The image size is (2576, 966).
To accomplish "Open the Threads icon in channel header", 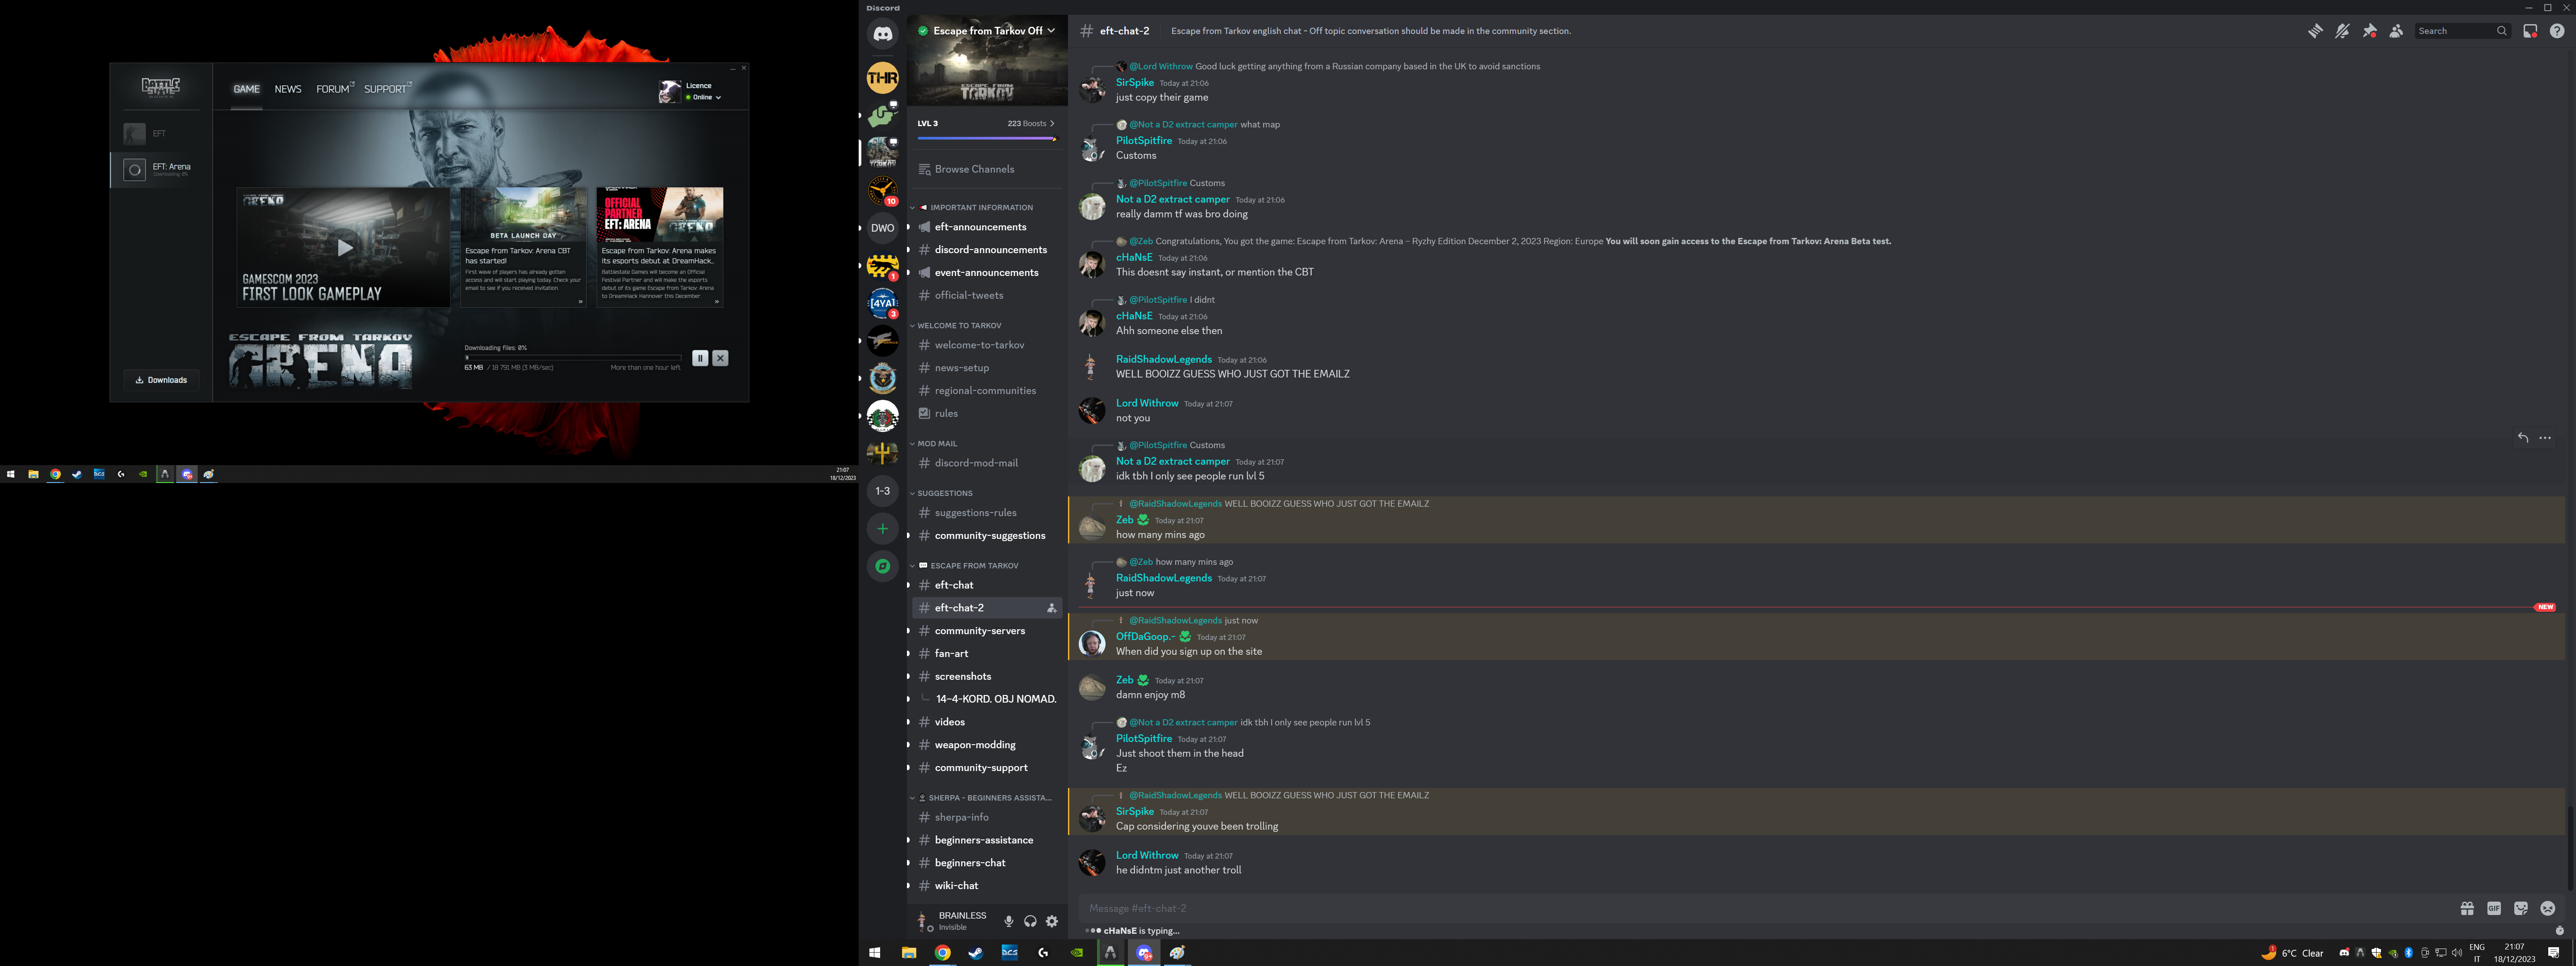I will point(2315,31).
